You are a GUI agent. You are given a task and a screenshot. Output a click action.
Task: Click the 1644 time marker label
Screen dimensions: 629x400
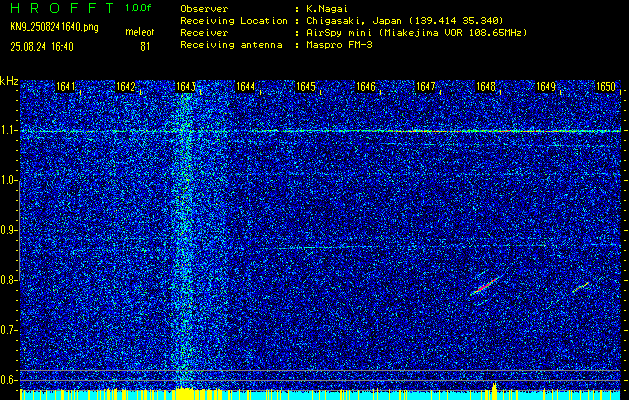[x=246, y=87]
